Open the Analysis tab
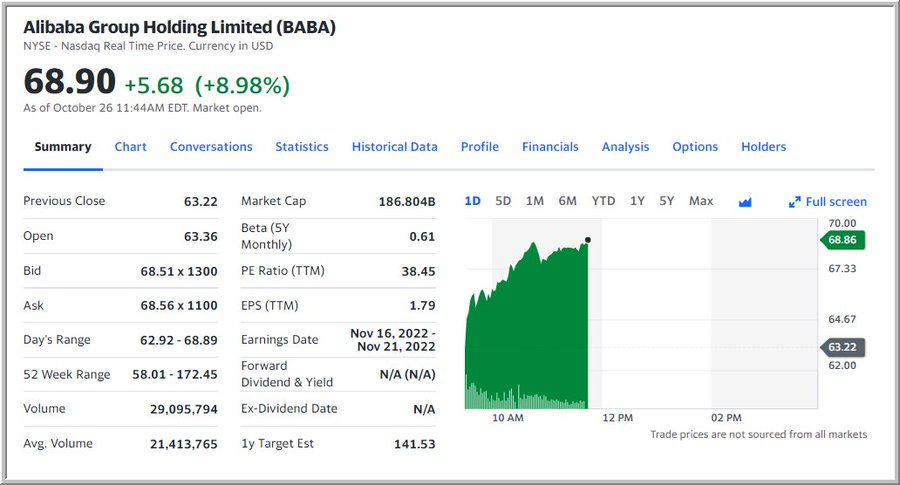This screenshot has width=900, height=485. click(626, 147)
